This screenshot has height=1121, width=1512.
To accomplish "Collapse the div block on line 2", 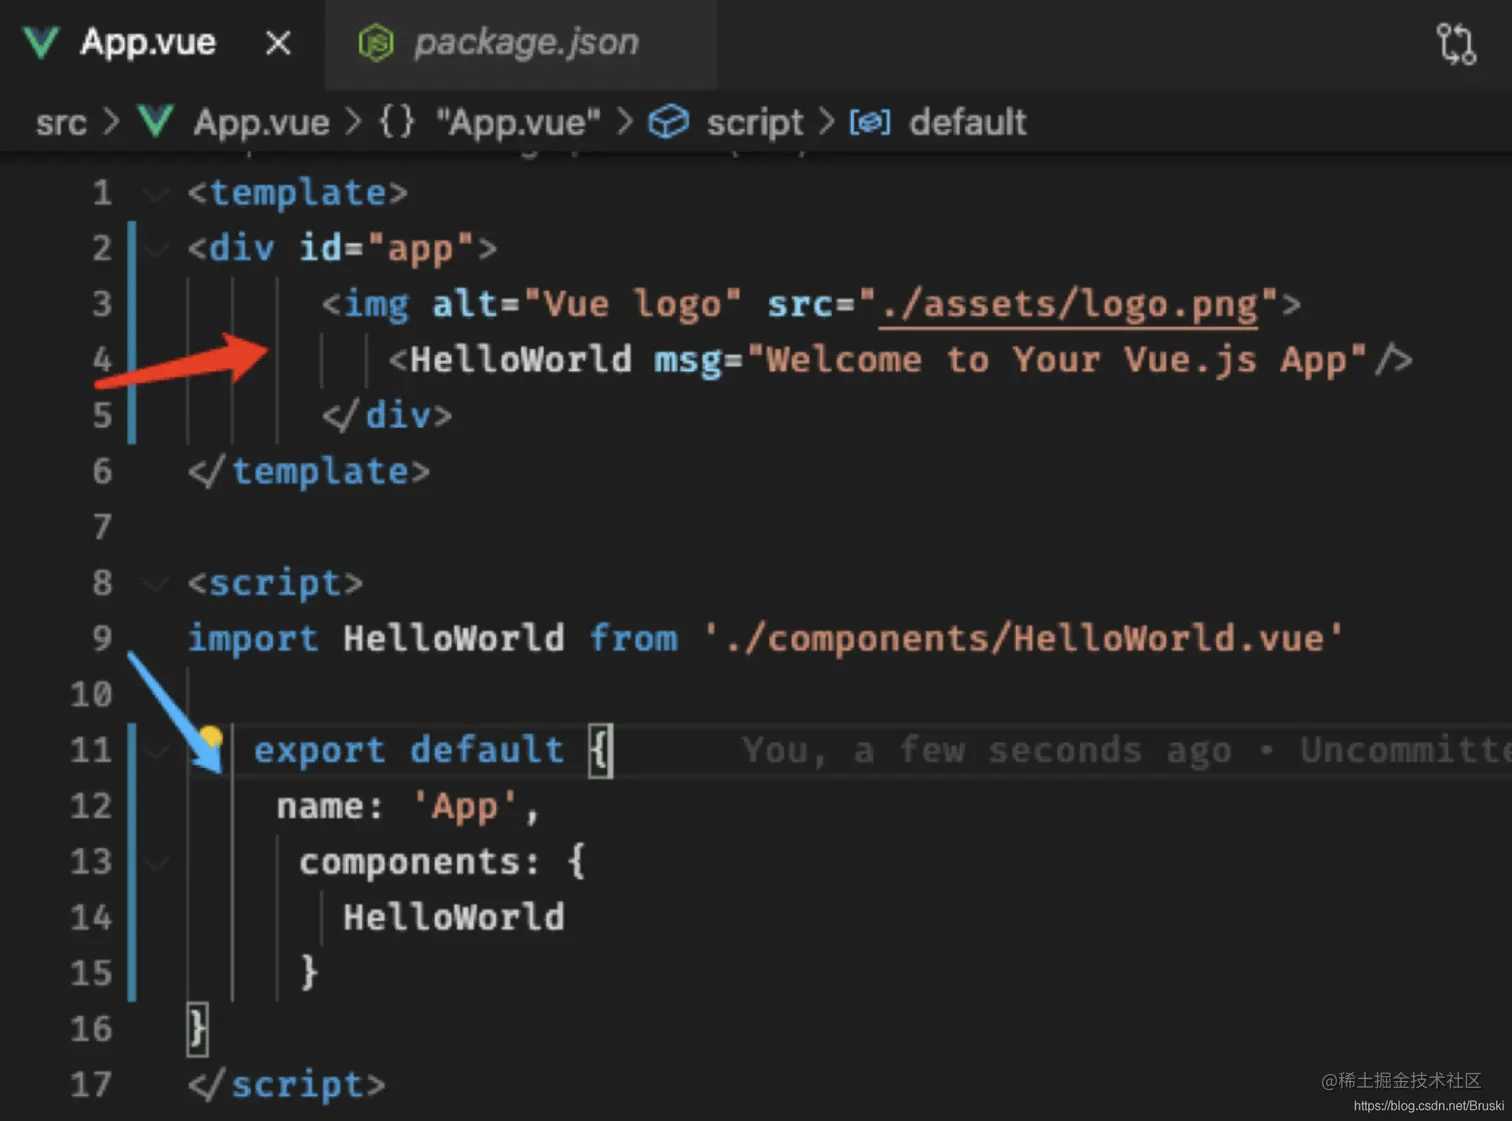I will [x=156, y=248].
